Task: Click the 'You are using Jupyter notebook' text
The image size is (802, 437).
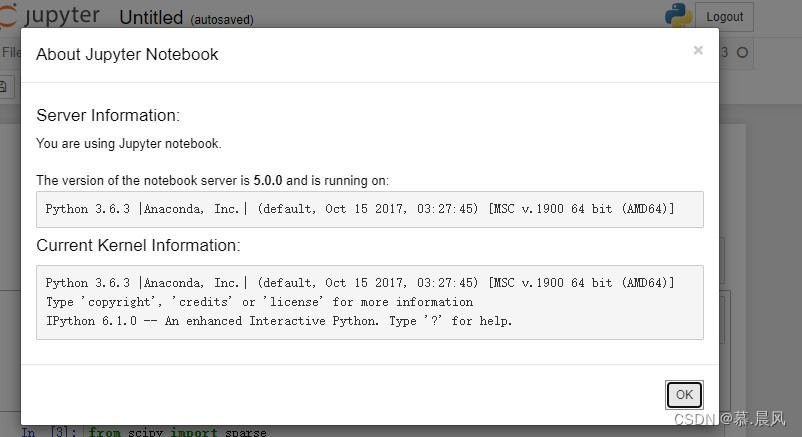Action: pos(129,144)
